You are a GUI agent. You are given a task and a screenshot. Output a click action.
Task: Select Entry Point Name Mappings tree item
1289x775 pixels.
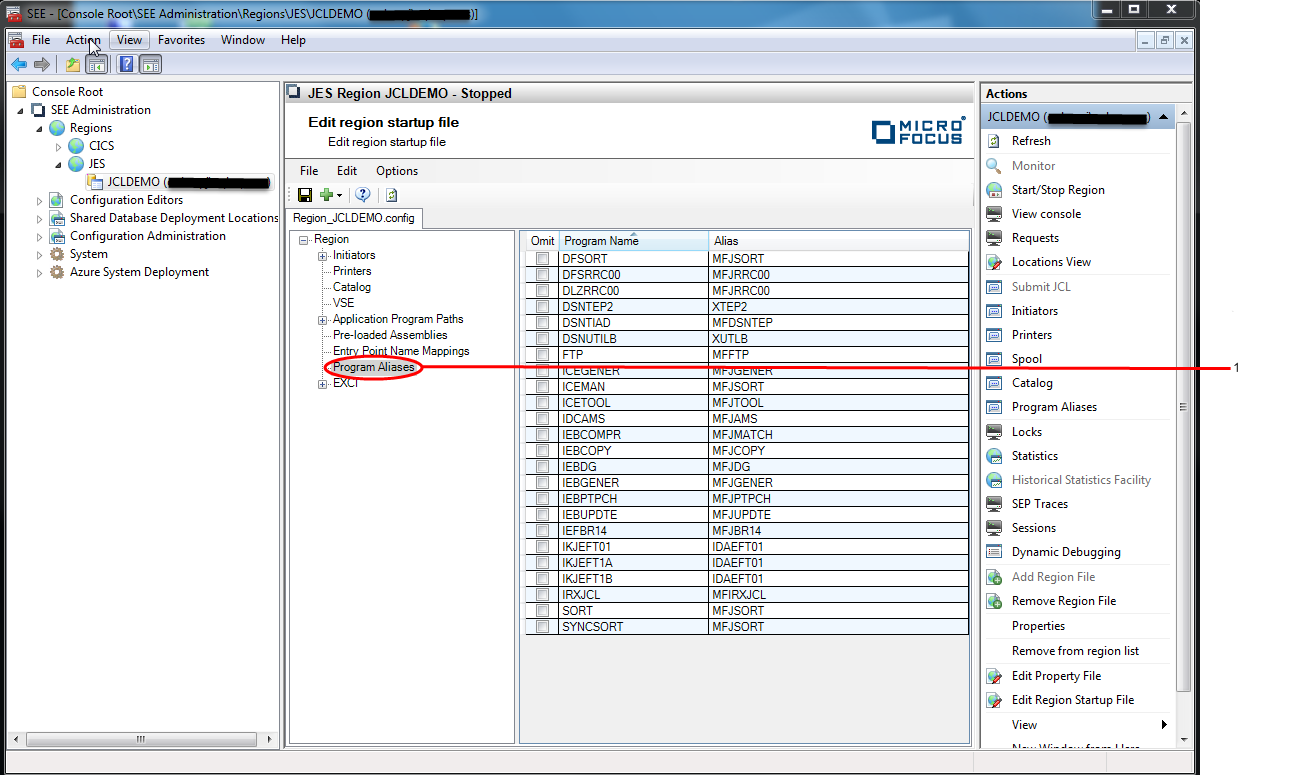(x=401, y=351)
